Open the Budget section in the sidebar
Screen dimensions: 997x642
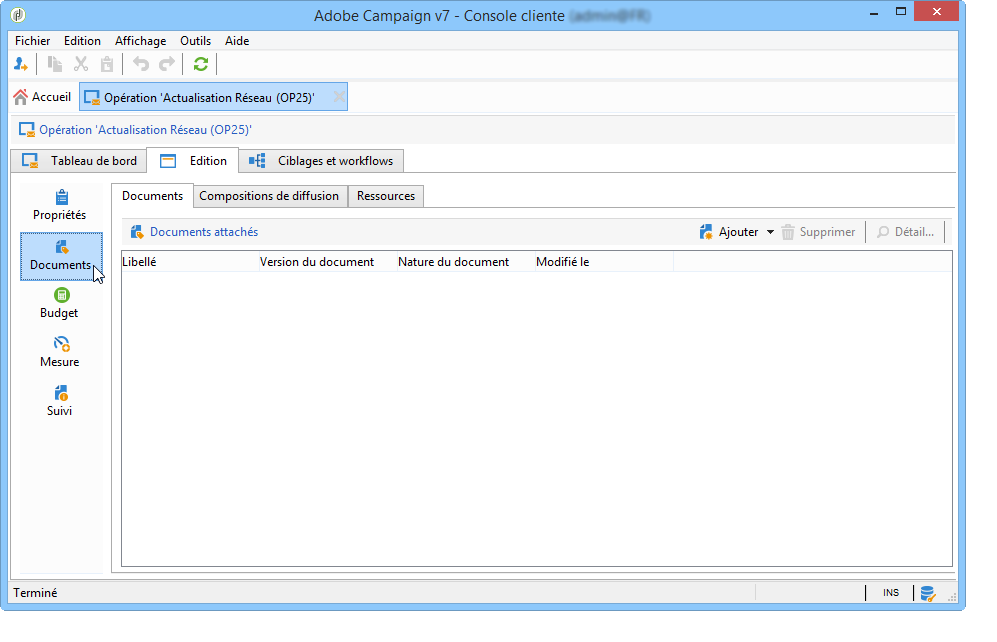pyautogui.click(x=60, y=303)
